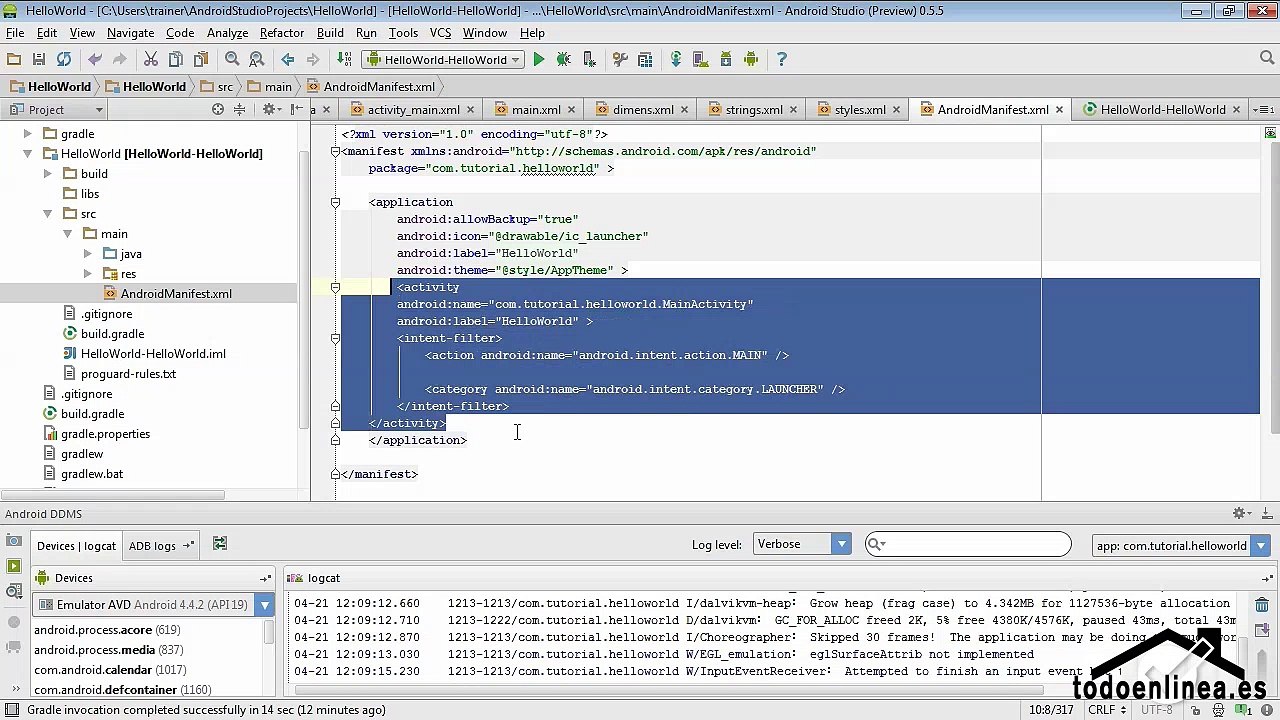The image size is (1280, 720).
Task: Run the HelloWorld app with green play button
Action: 539,60
